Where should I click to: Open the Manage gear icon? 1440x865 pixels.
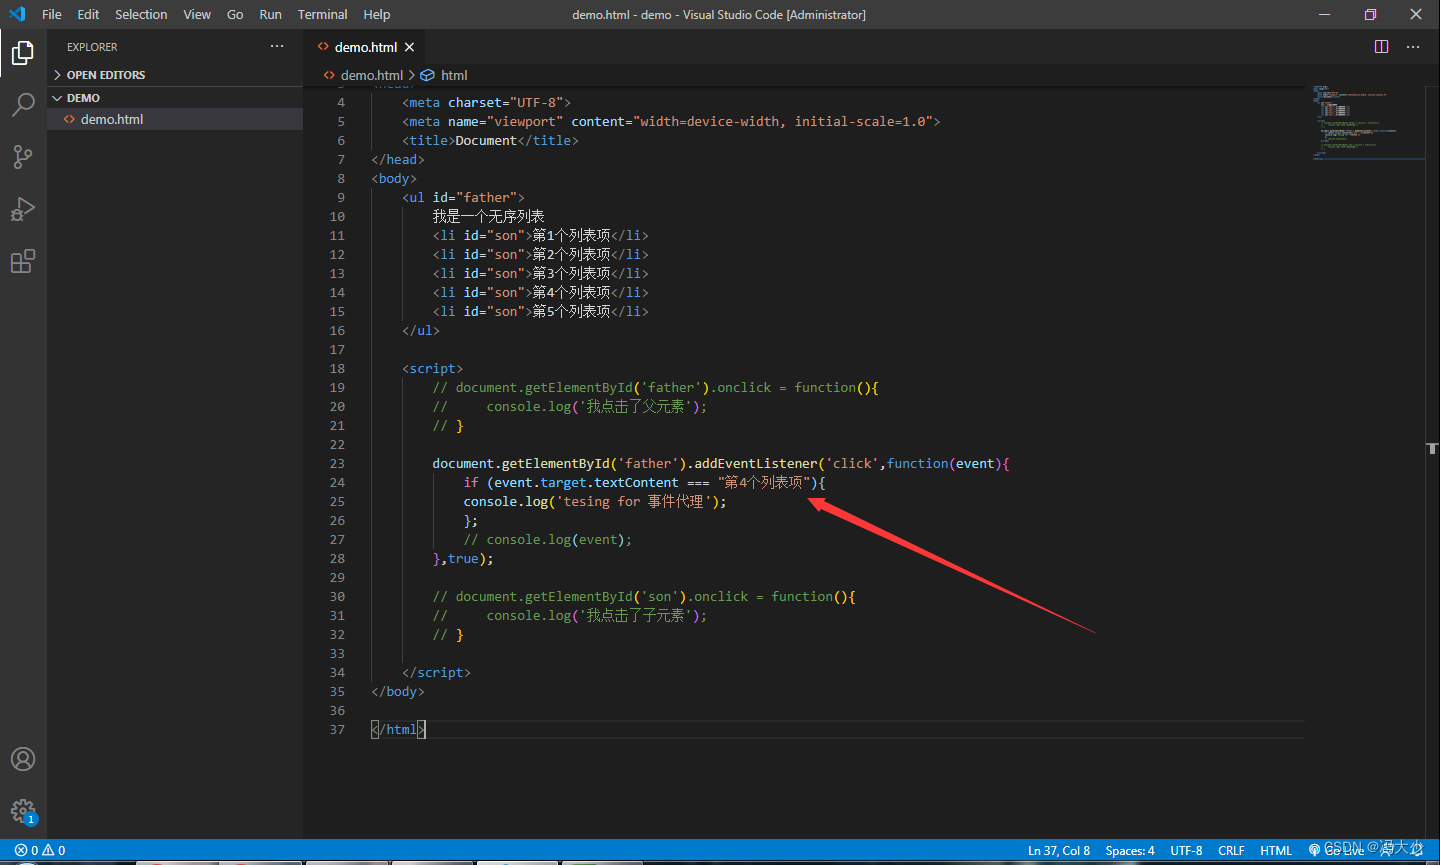[x=23, y=811]
